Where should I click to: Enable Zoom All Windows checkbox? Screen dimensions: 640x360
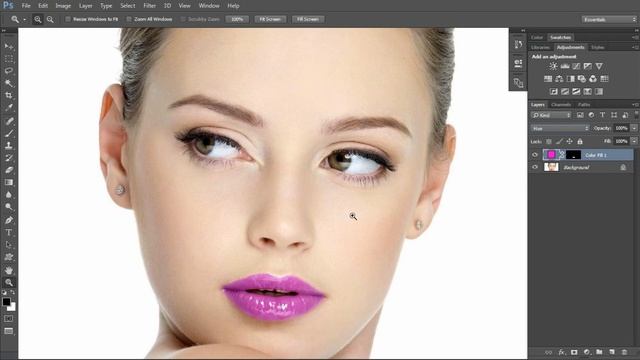129,19
